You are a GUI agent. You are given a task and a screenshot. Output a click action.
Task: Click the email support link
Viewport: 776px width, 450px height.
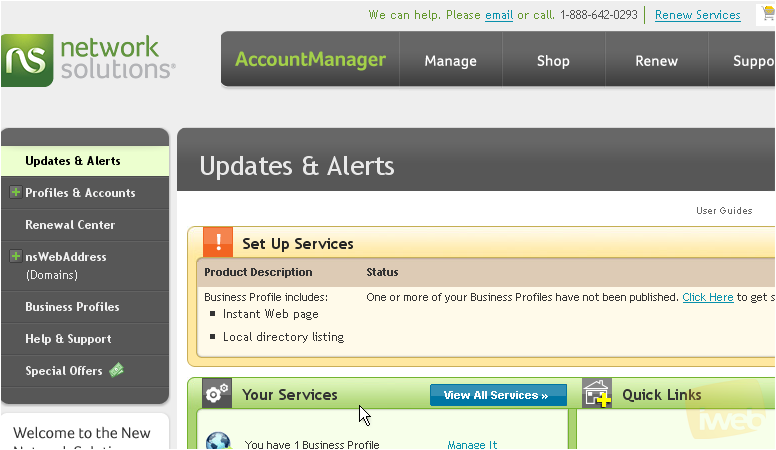tap(499, 15)
